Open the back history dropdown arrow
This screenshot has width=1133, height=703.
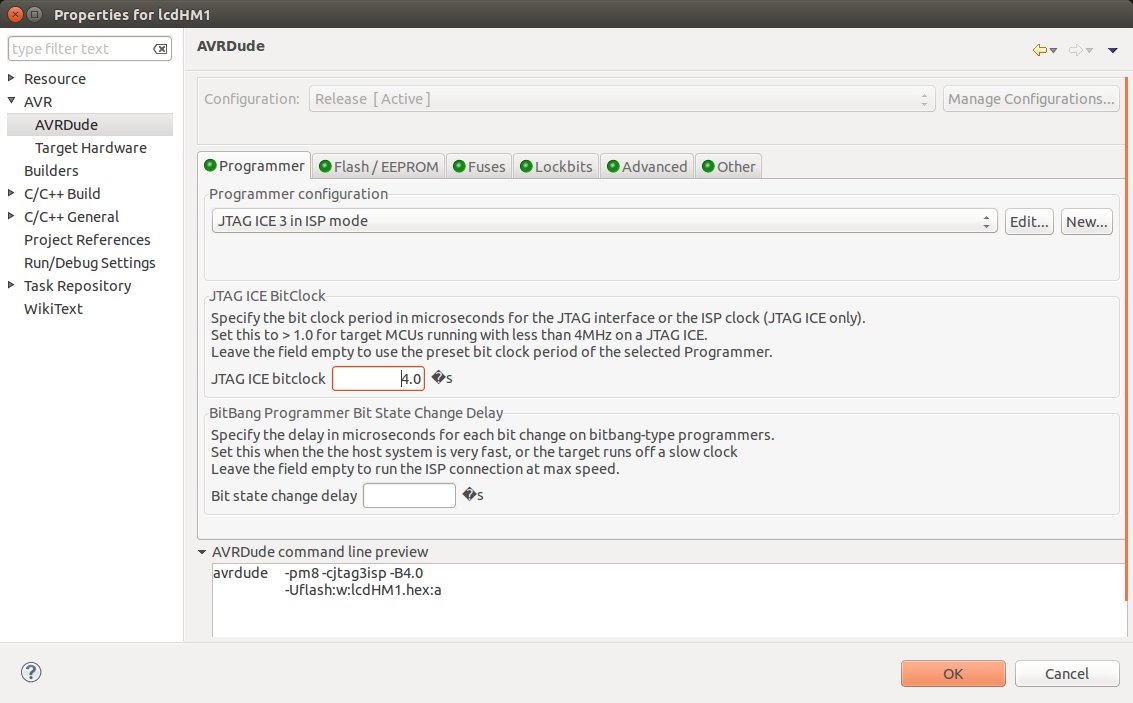point(1054,51)
